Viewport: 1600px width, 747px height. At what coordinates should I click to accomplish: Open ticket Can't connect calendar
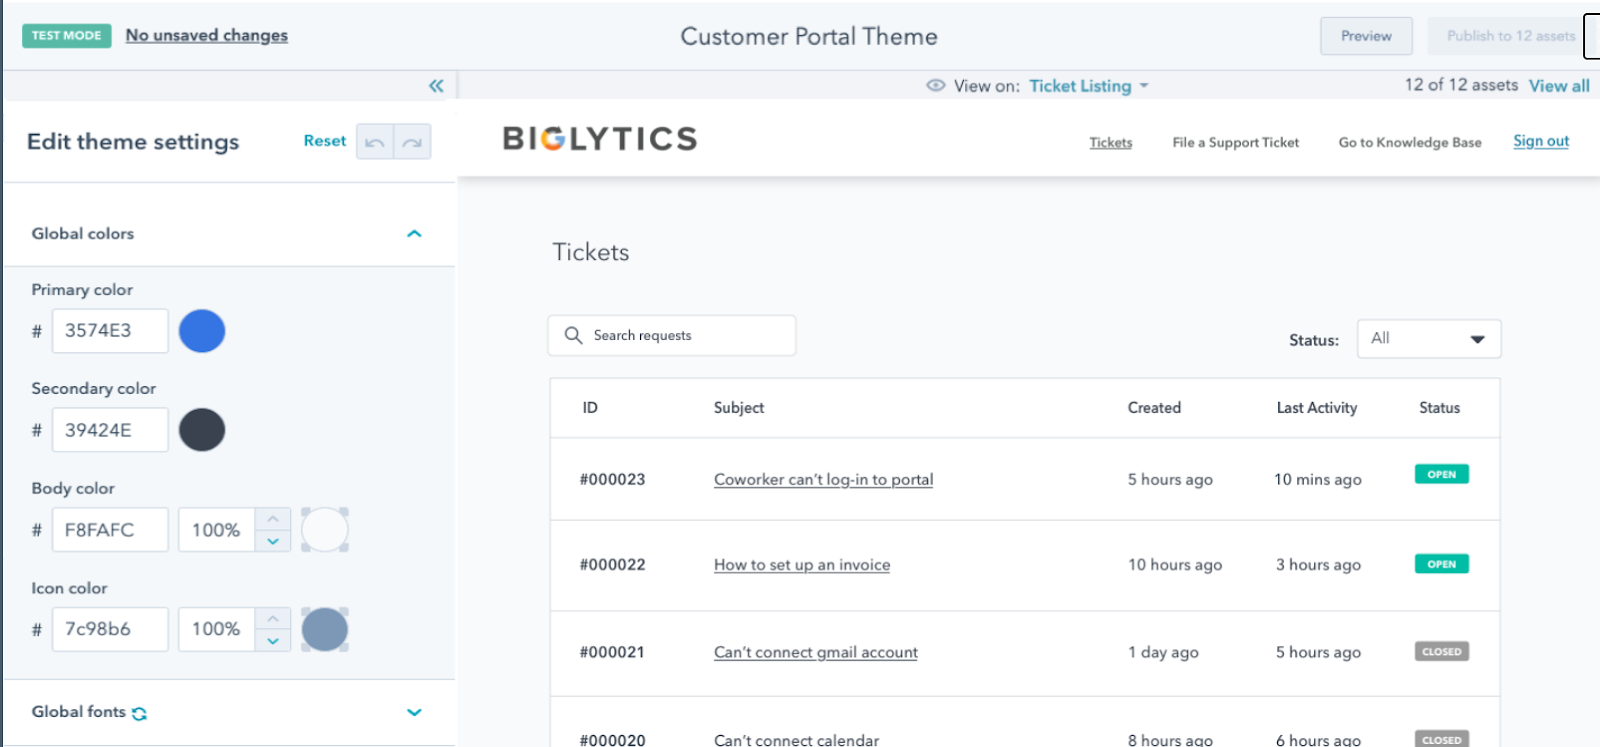tap(797, 739)
